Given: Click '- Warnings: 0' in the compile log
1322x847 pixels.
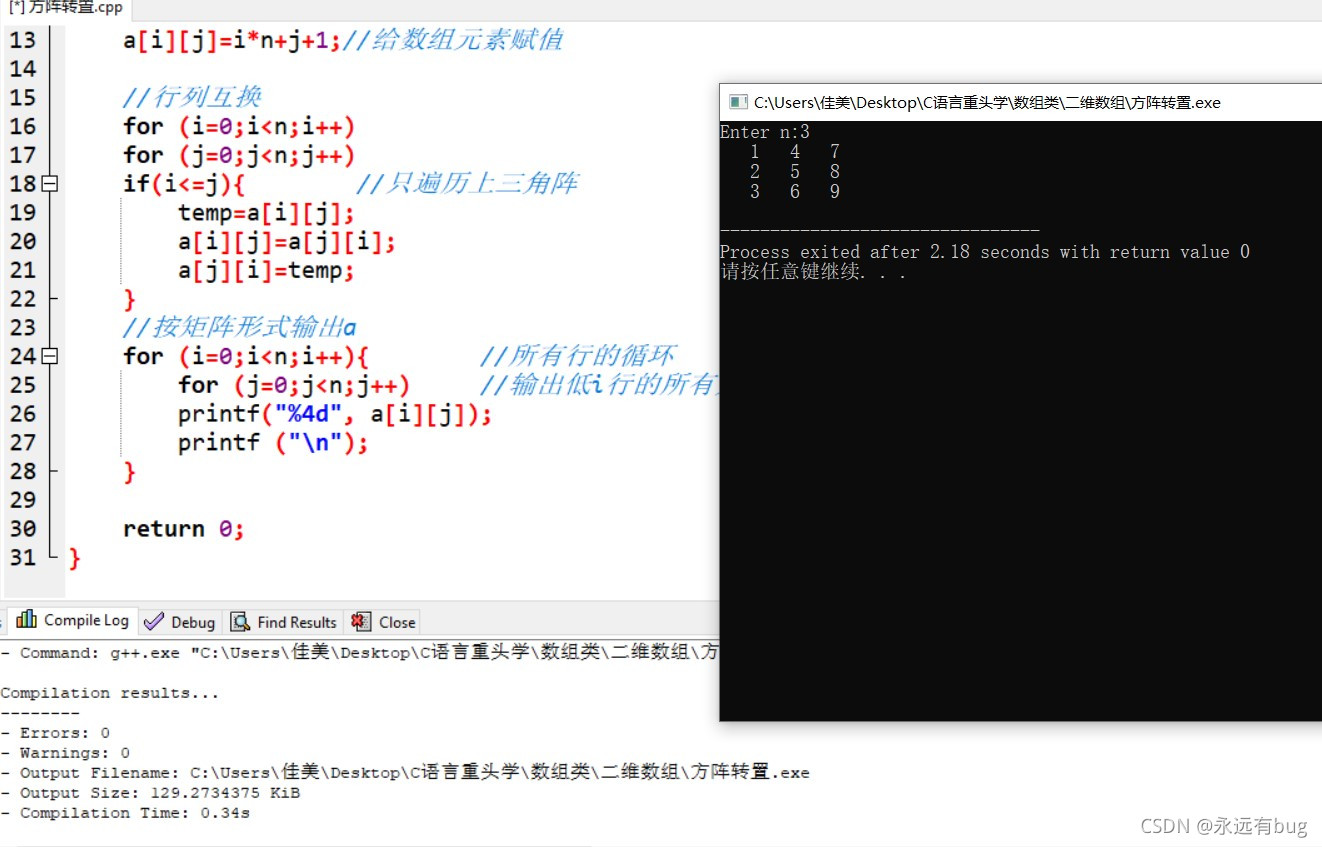Looking at the screenshot, I should [65, 753].
